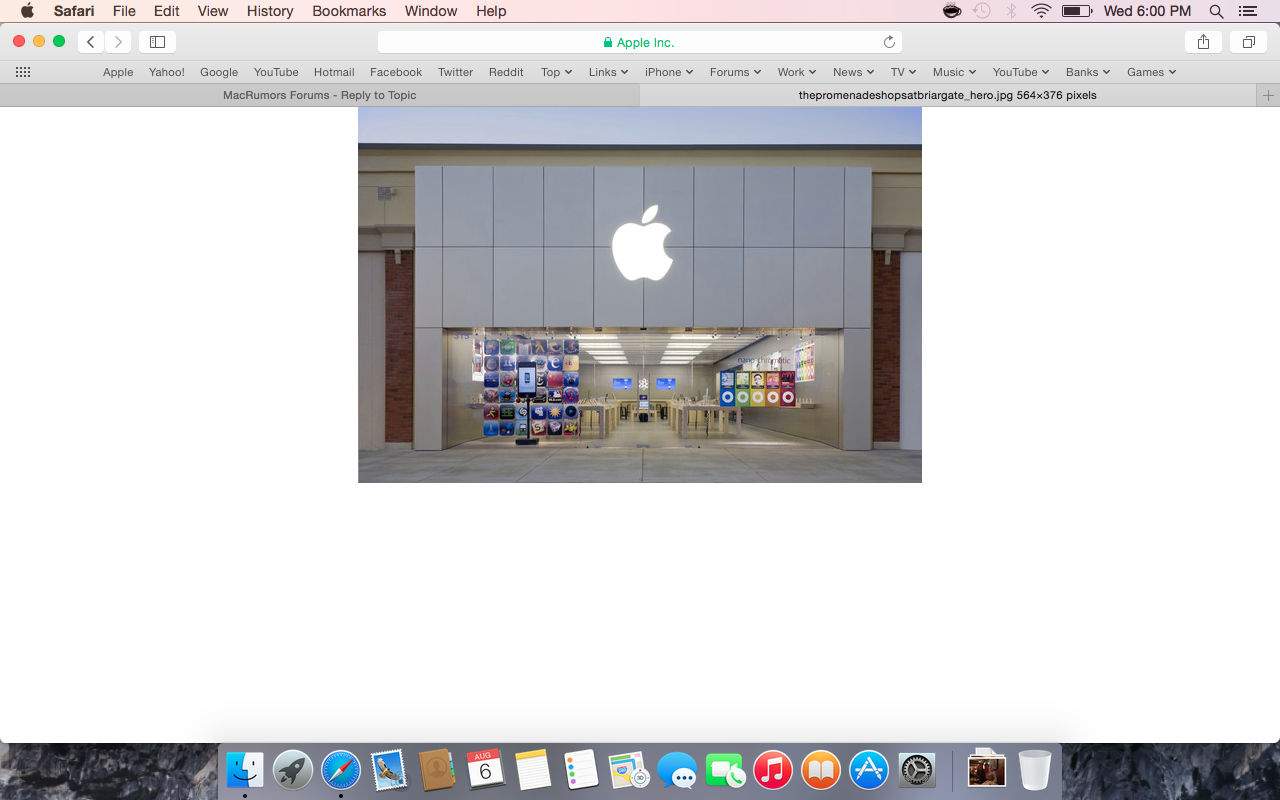Open the Twitter bookmark
This screenshot has width=1280, height=800.
tap(455, 72)
